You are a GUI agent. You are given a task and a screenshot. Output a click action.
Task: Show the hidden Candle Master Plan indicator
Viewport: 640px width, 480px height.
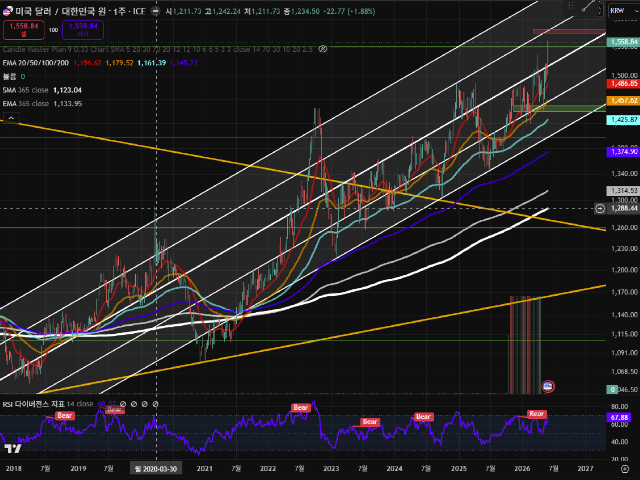[323, 49]
